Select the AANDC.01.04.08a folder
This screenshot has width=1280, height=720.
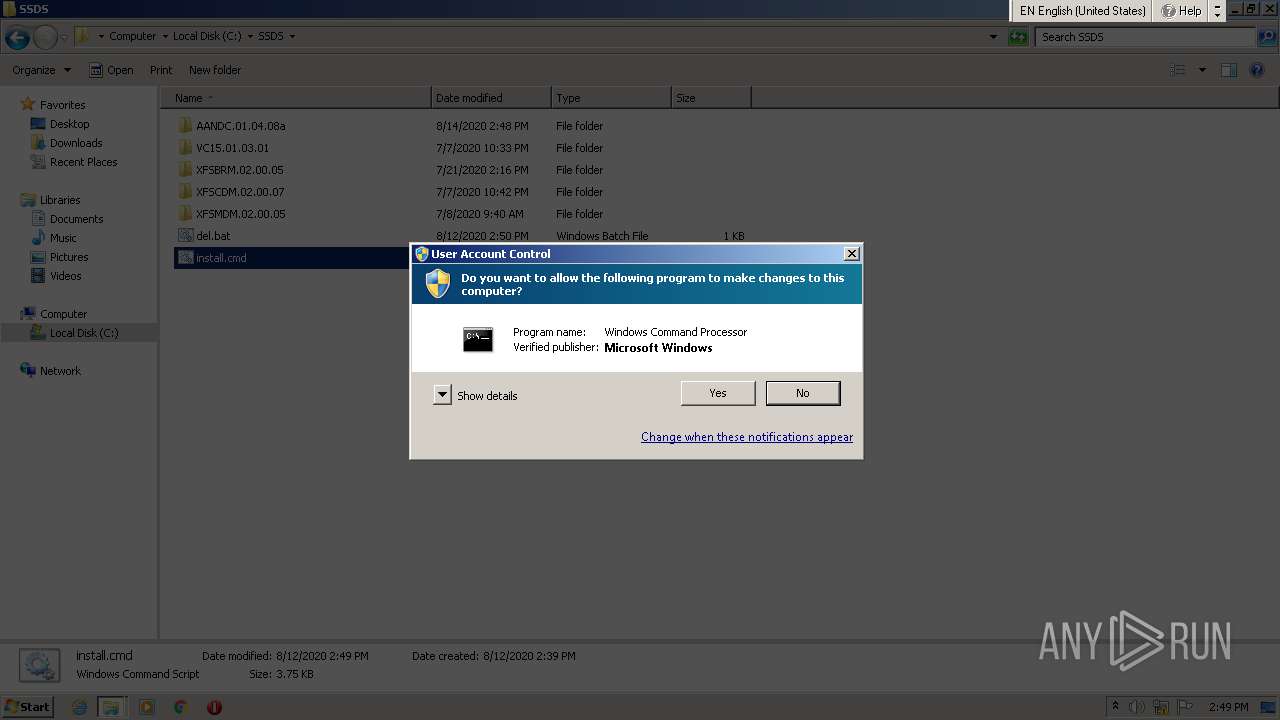(x=241, y=126)
